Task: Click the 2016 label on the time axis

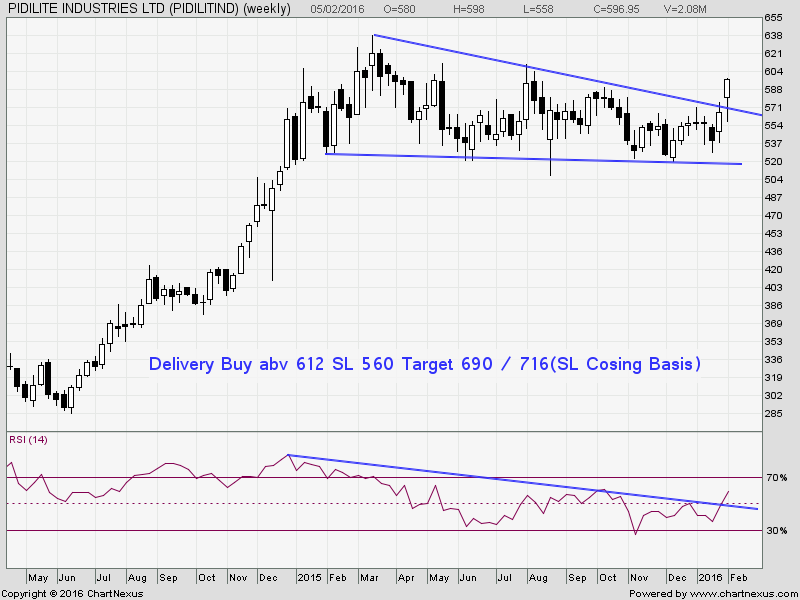Action: point(711,578)
